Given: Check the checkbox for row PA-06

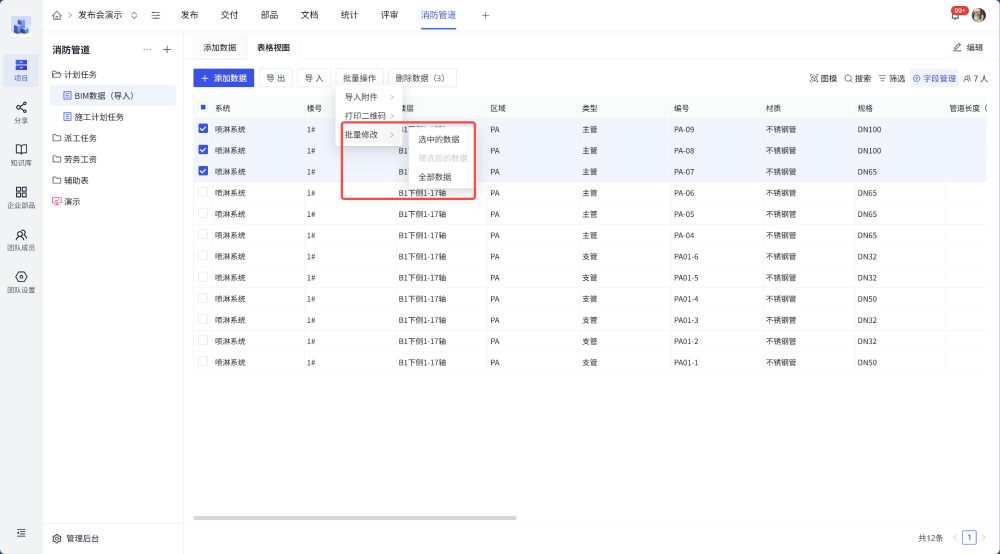Looking at the screenshot, I should pos(203,192).
